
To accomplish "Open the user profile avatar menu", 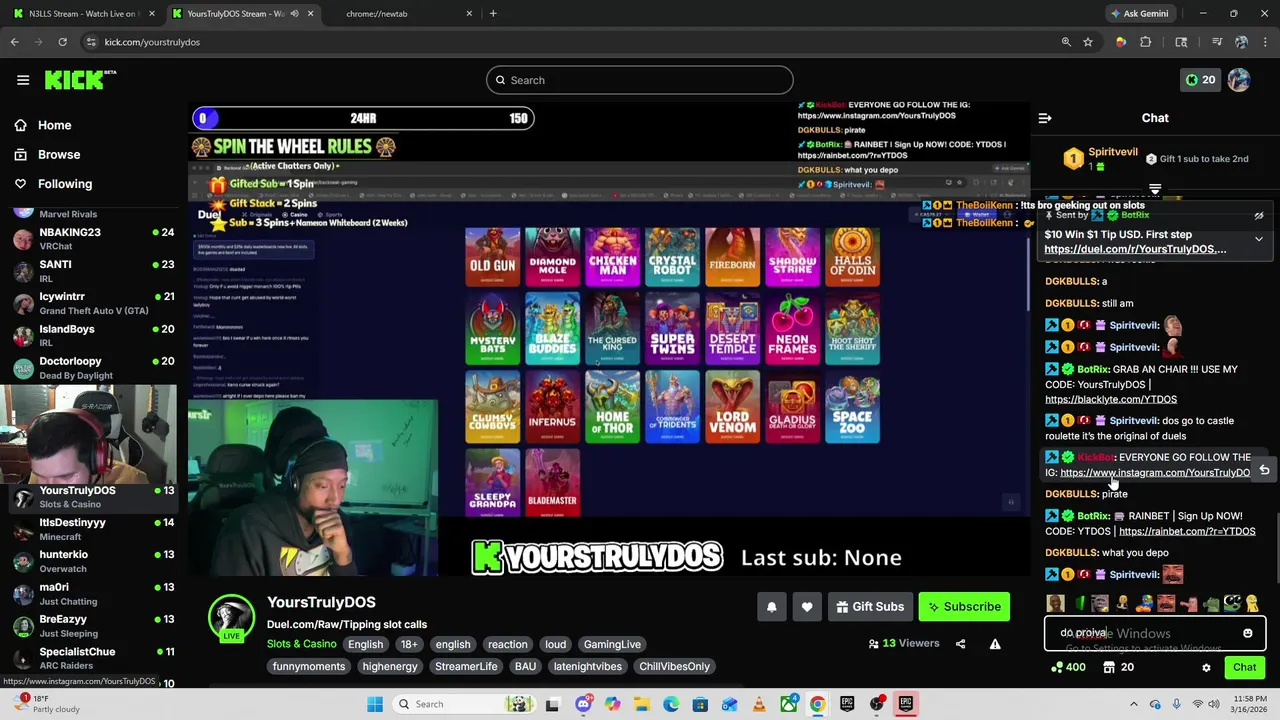I will point(1239,80).
